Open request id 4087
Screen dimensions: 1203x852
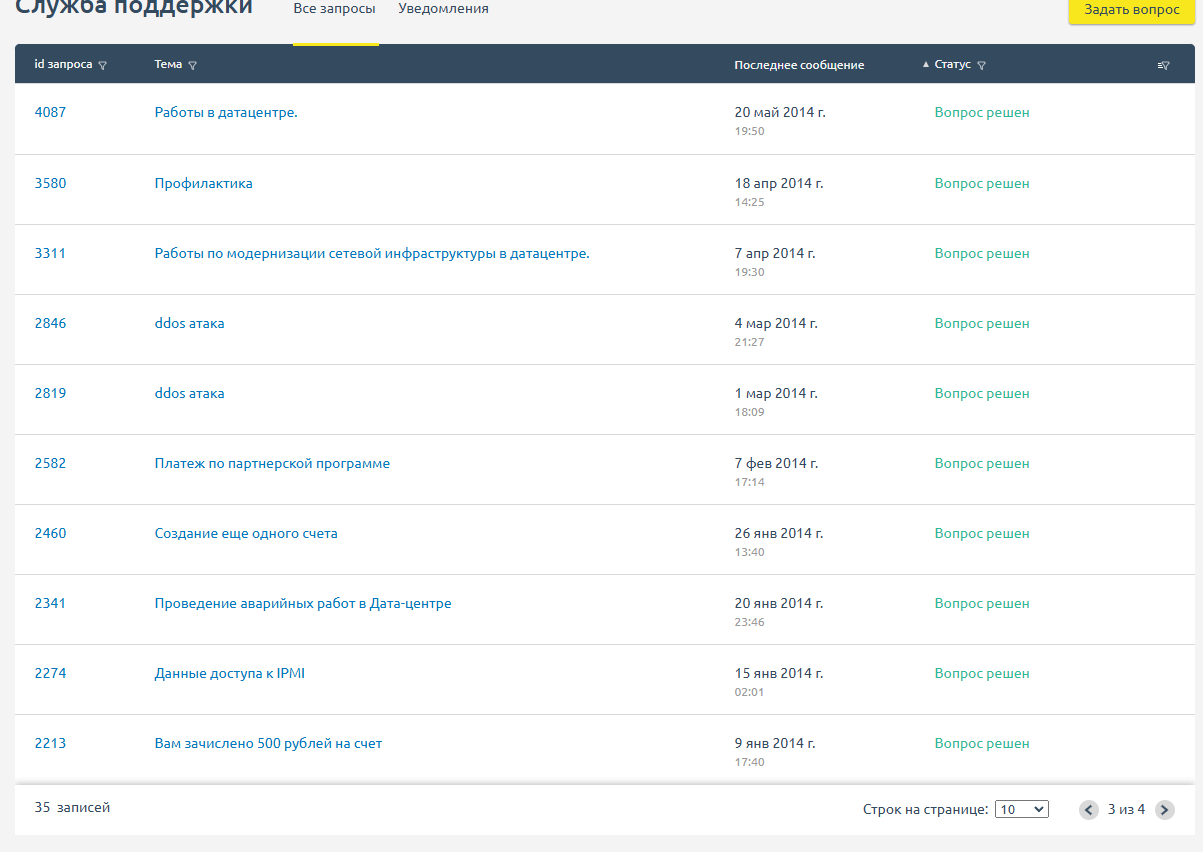click(x=50, y=113)
